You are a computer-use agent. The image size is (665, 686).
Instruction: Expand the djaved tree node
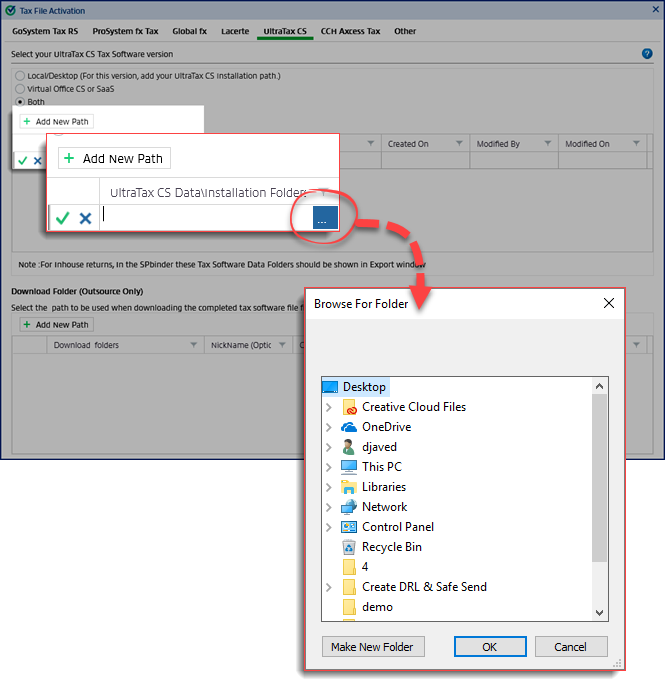click(329, 447)
